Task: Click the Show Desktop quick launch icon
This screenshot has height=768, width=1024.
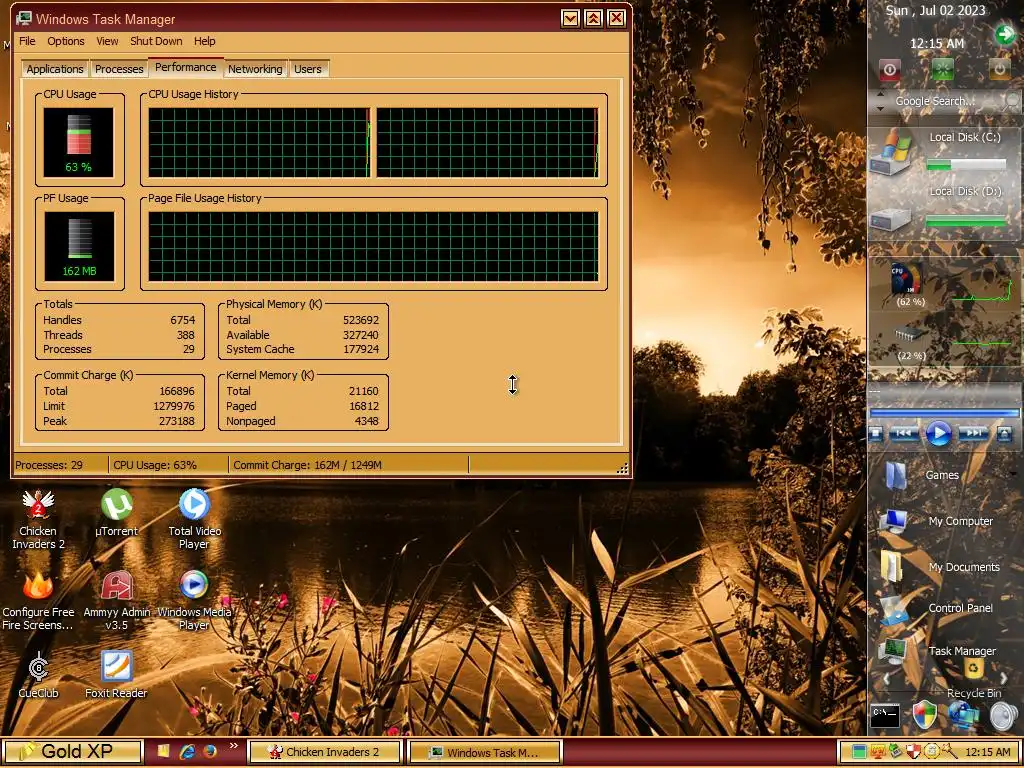Action: [164, 752]
